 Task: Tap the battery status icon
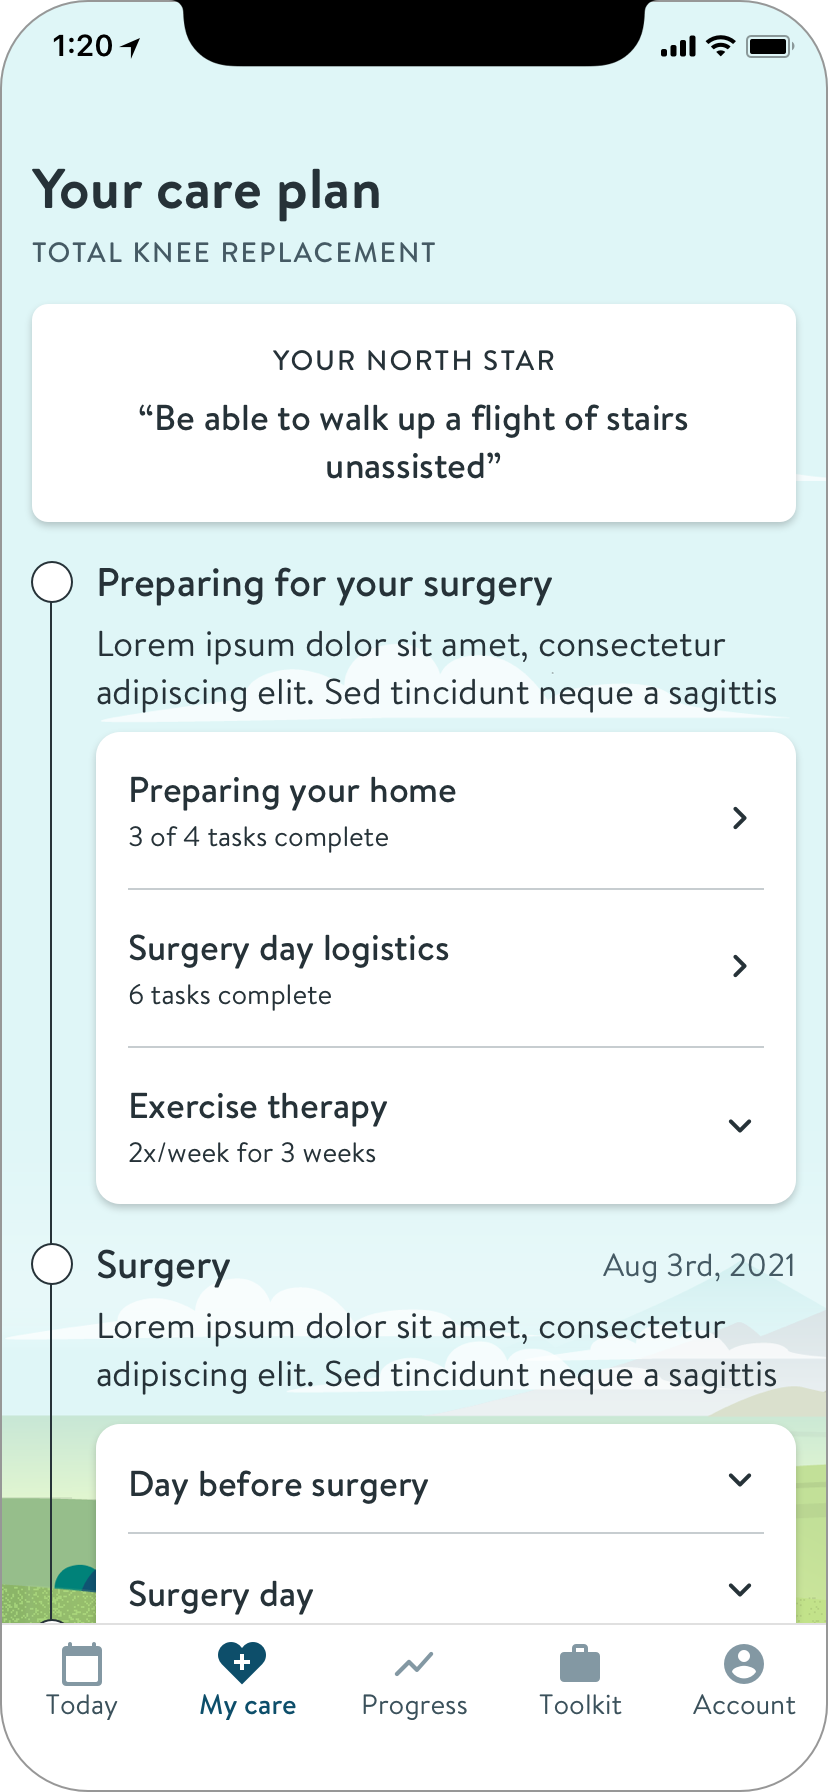[x=769, y=46]
